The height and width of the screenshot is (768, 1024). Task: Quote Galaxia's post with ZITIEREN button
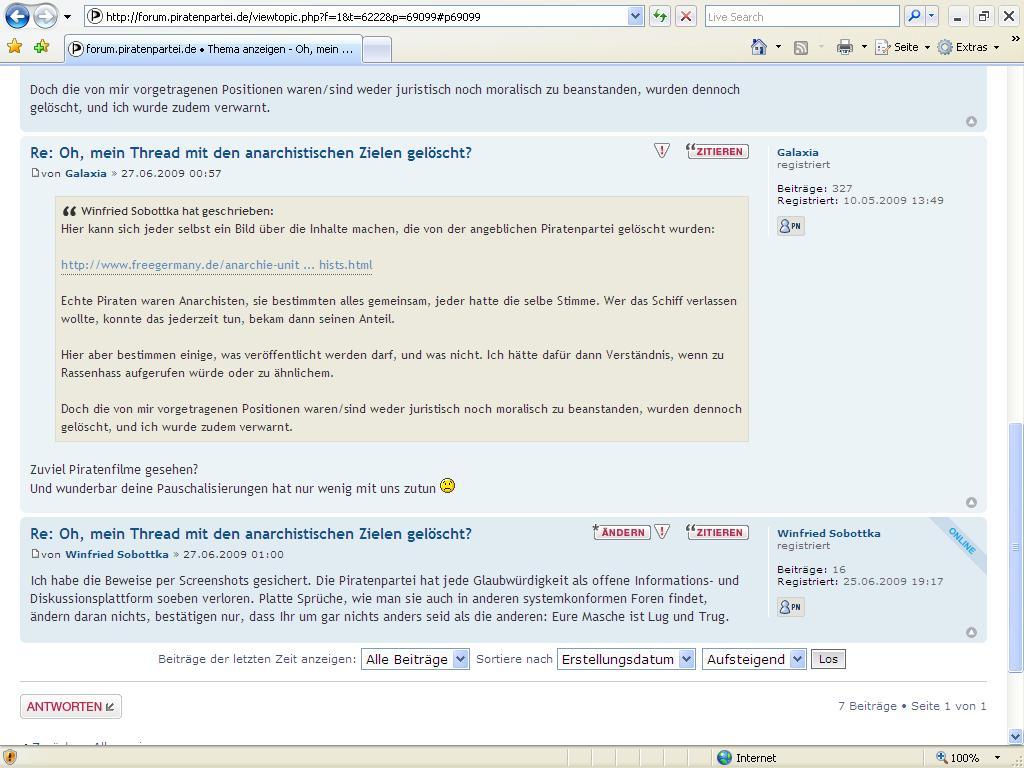717,151
